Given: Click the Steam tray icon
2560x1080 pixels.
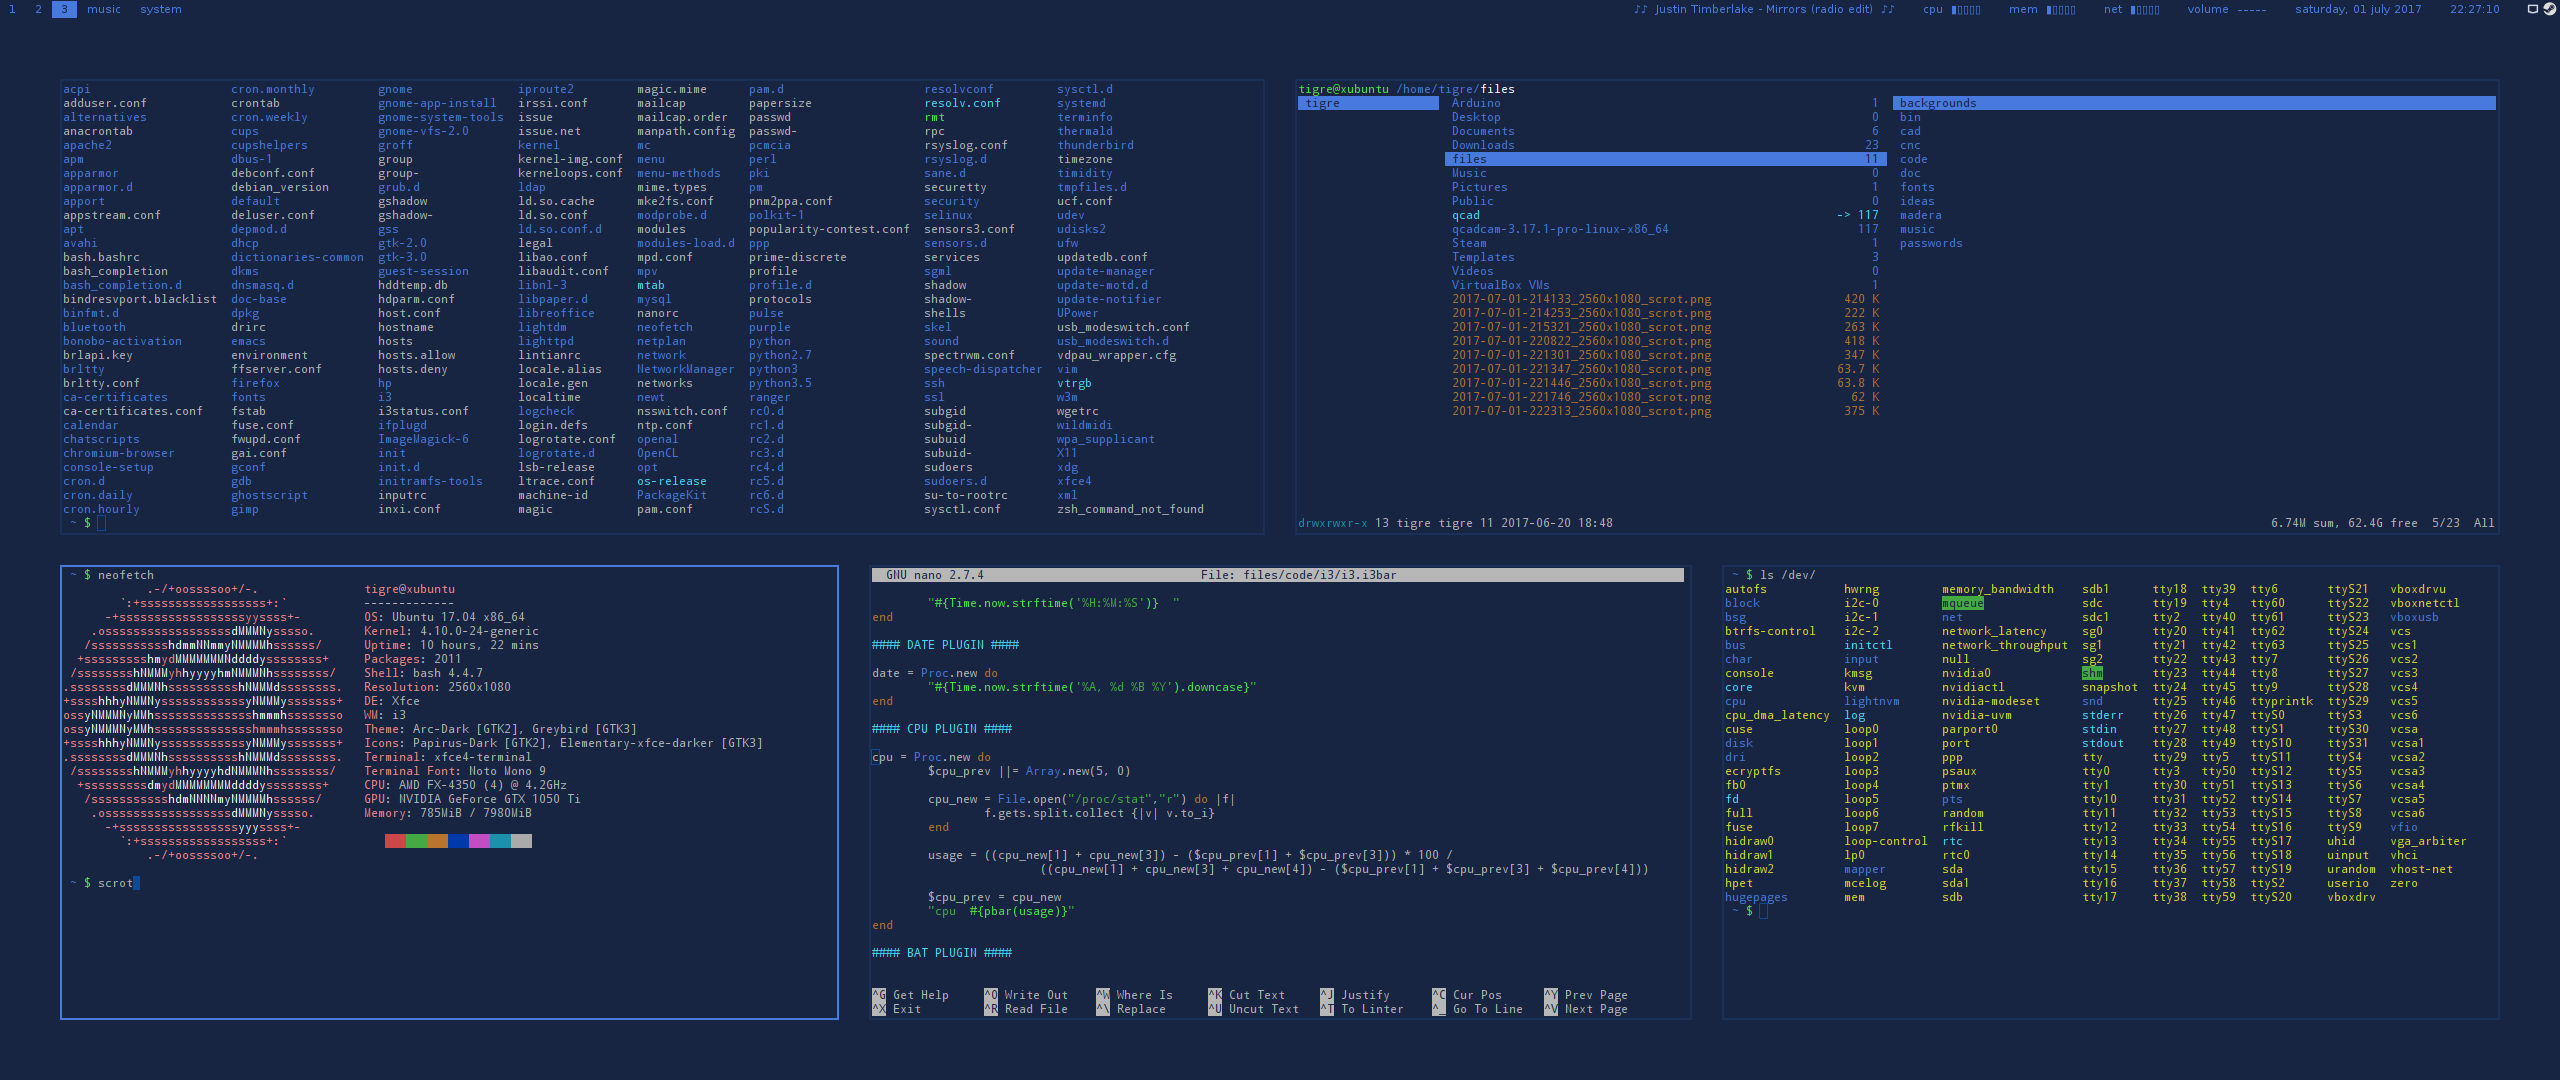Looking at the screenshot, I should (2549, 9).
